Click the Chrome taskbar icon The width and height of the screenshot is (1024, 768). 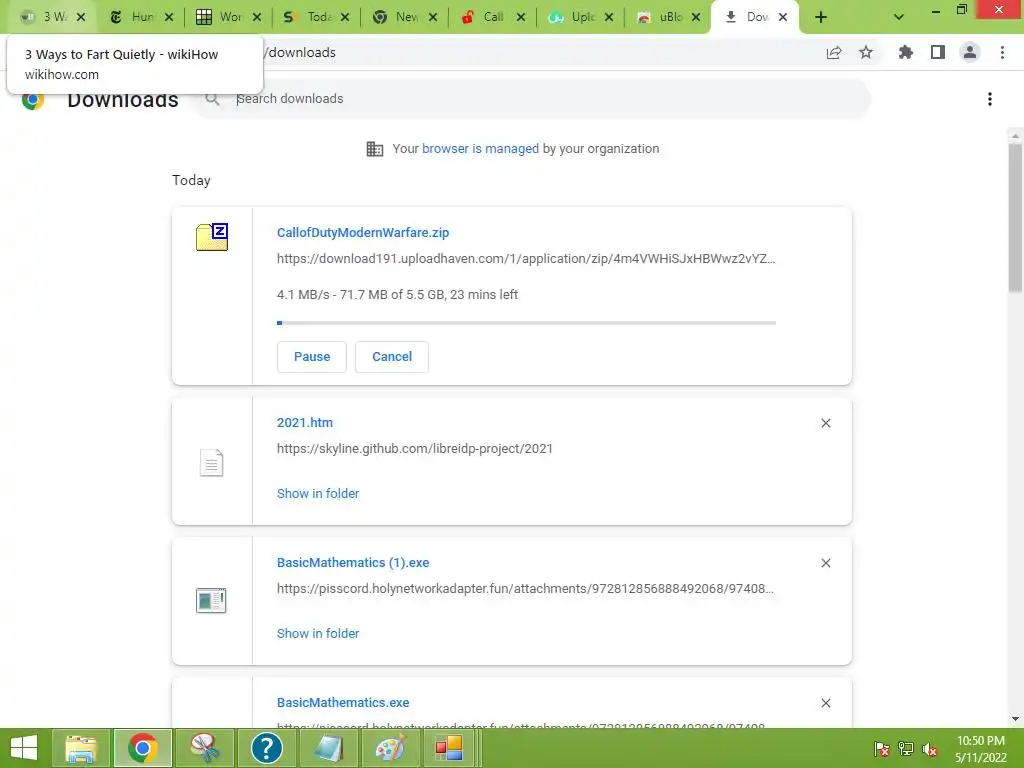142,748
